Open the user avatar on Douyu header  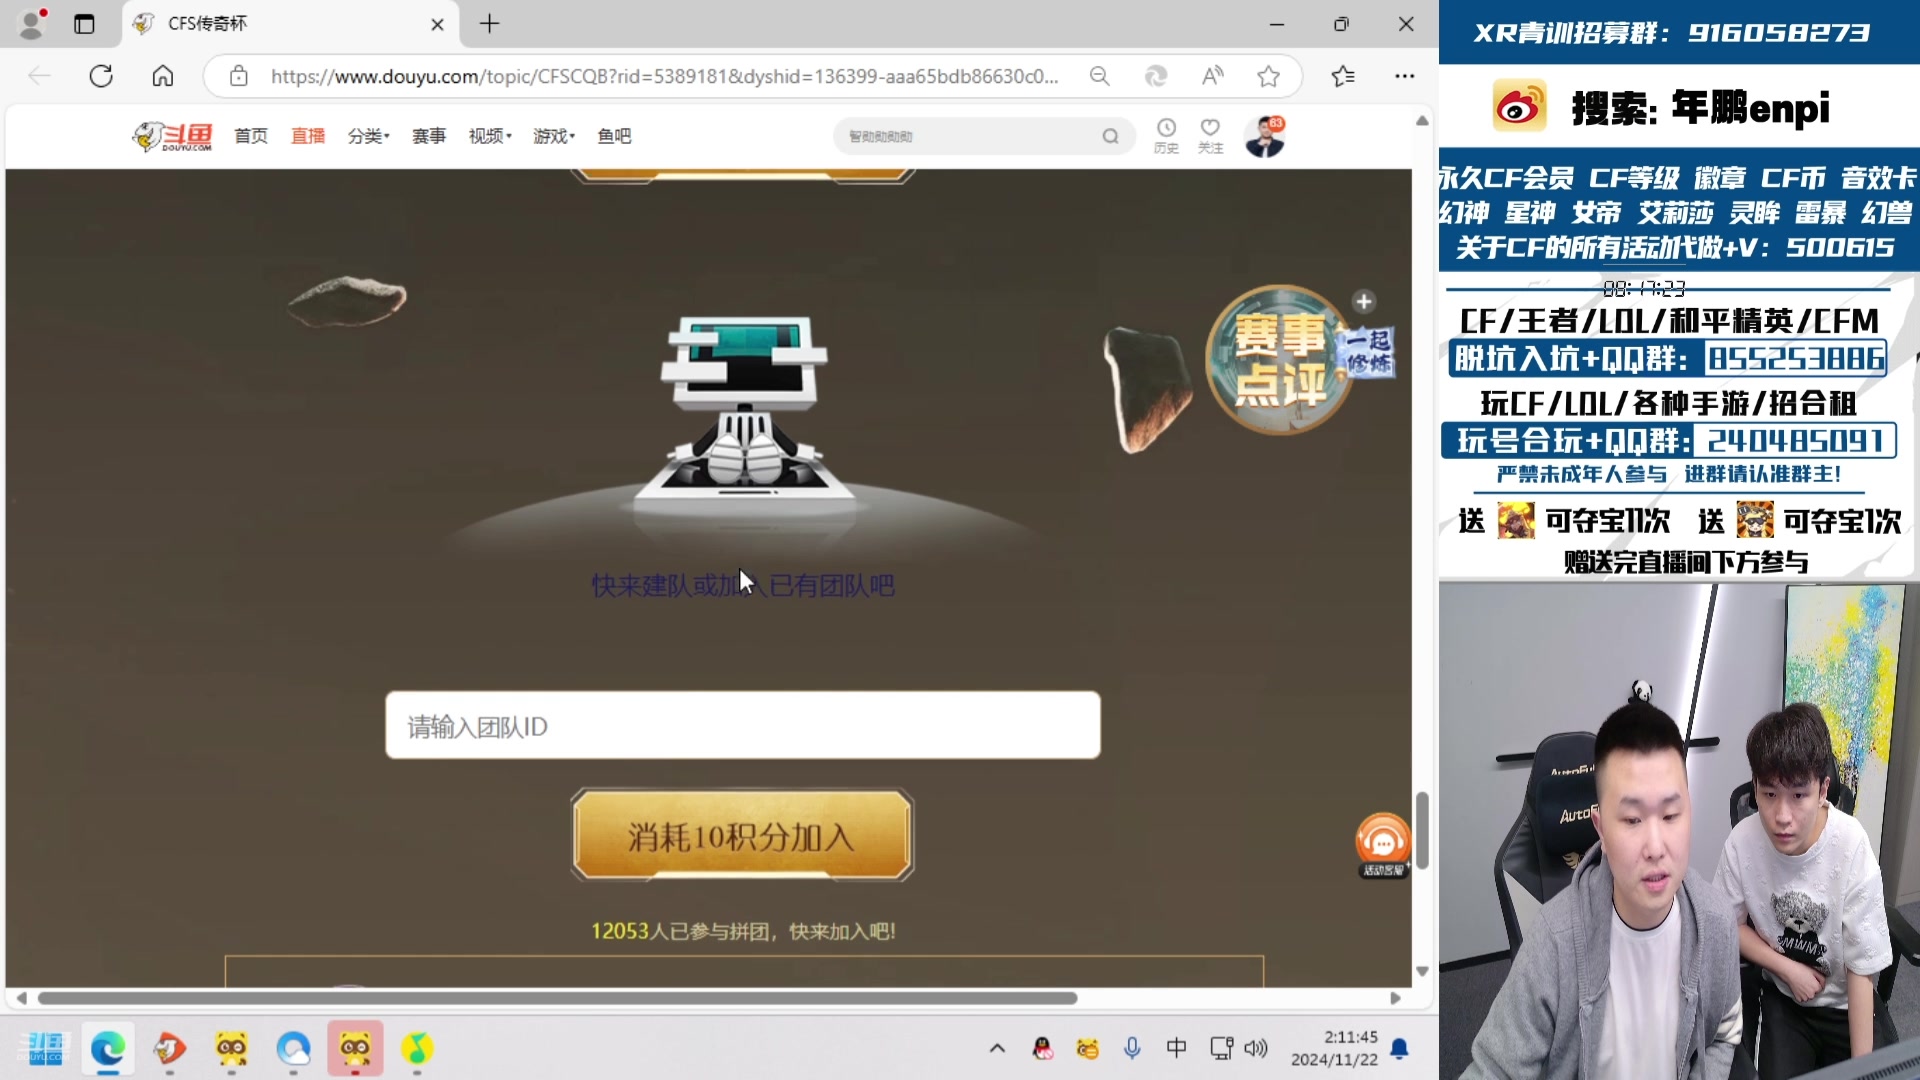(1264, 137)
